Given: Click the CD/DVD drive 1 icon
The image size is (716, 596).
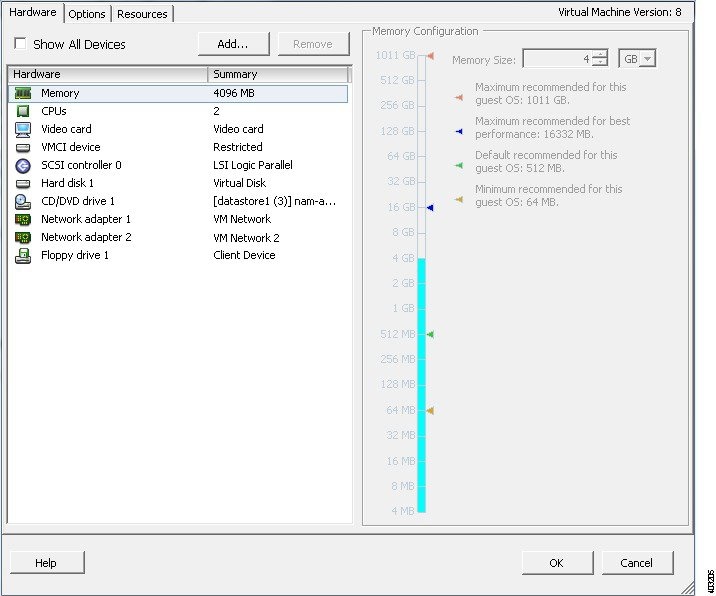Looking at the screenshot, I should click(x=23, y=201).
